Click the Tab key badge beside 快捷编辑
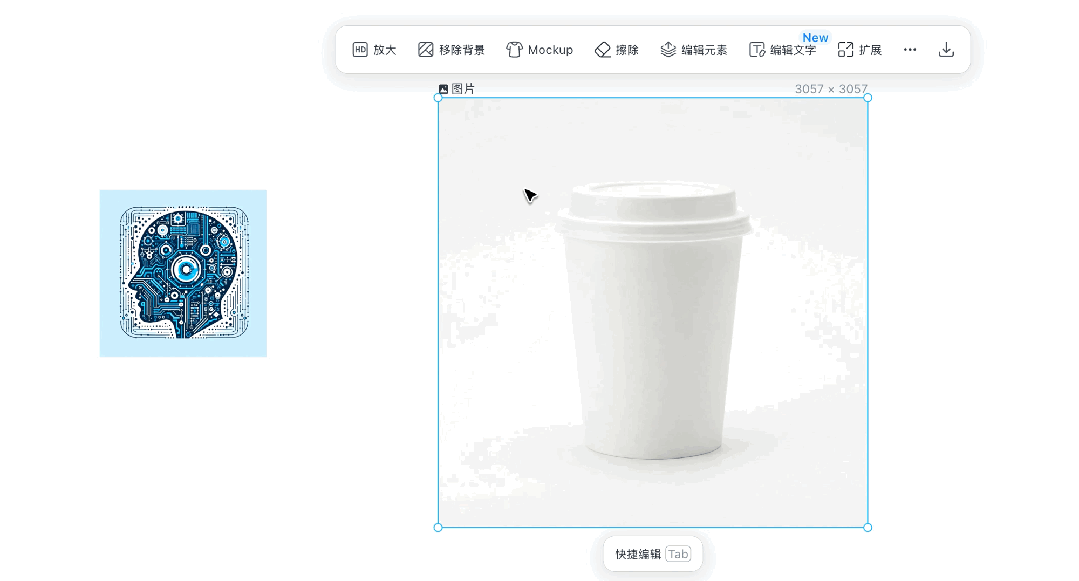The height and width of the screenshot is (581, 1079). (678, 554)
